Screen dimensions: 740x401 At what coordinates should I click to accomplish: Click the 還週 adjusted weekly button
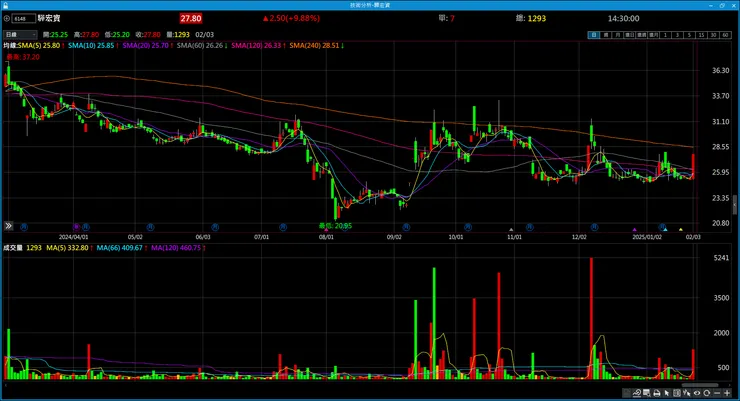coord(641,35)
